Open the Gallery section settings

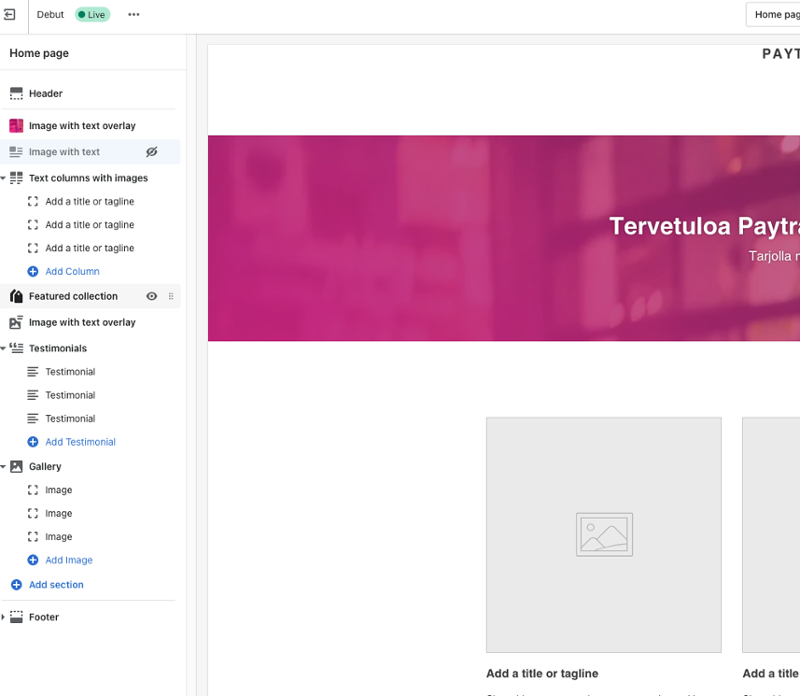click(x=45, y=466)
